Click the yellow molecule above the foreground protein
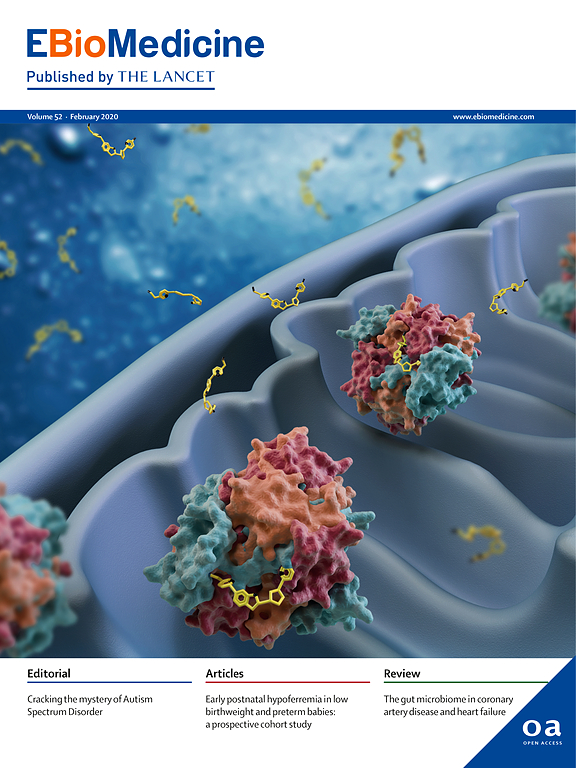 [x=215, y=387]
